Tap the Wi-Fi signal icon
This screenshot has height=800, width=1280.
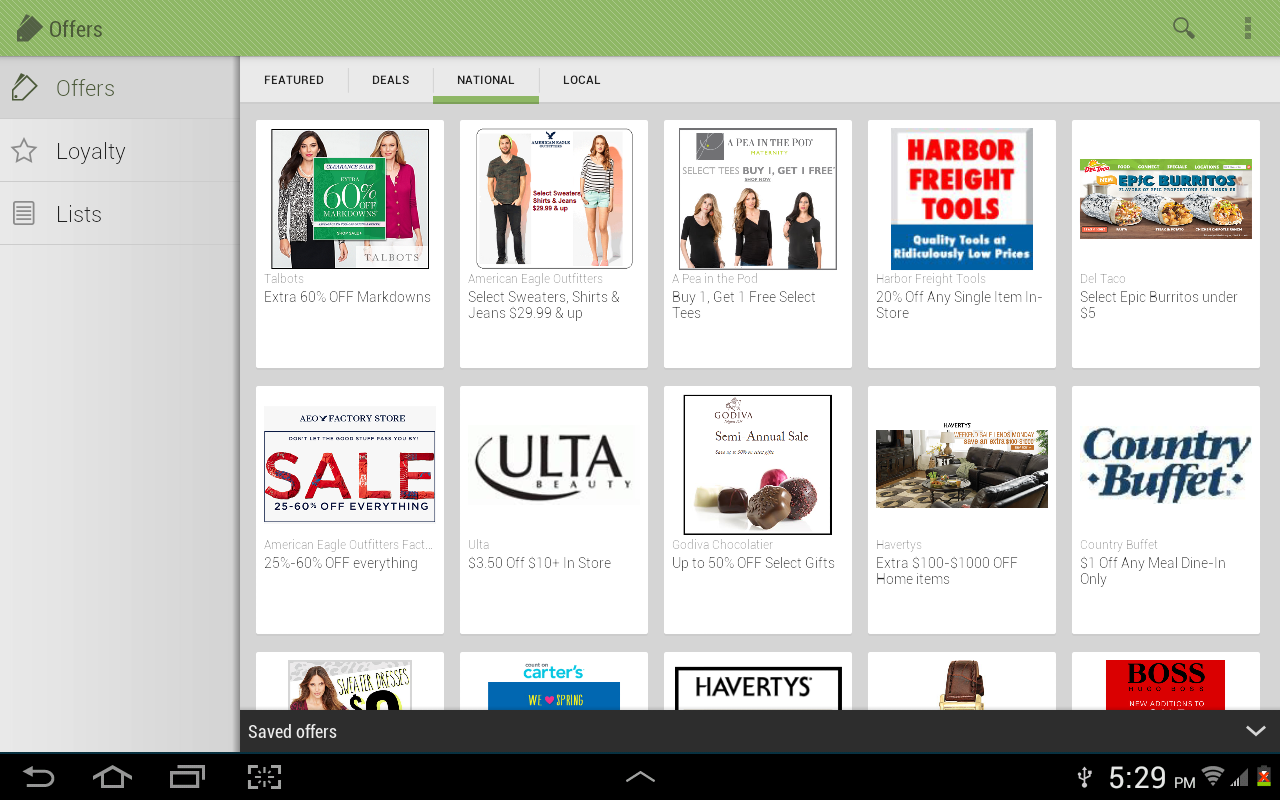pyautogui.click(x=1213, y=777)
